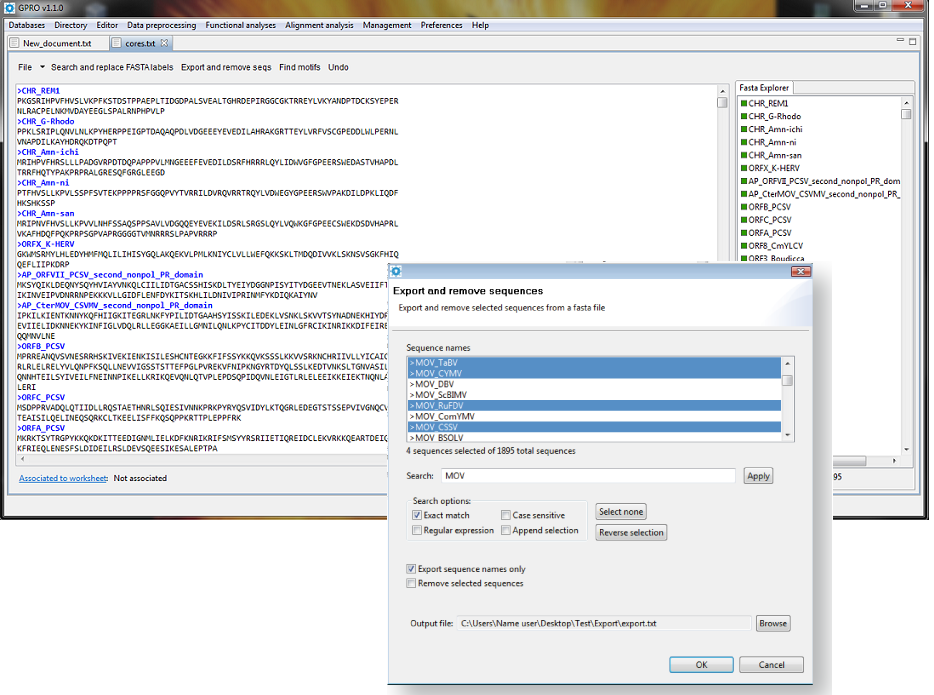Click the gear icon in dialog title bar

pyautogui.click(x=396, y=271)
